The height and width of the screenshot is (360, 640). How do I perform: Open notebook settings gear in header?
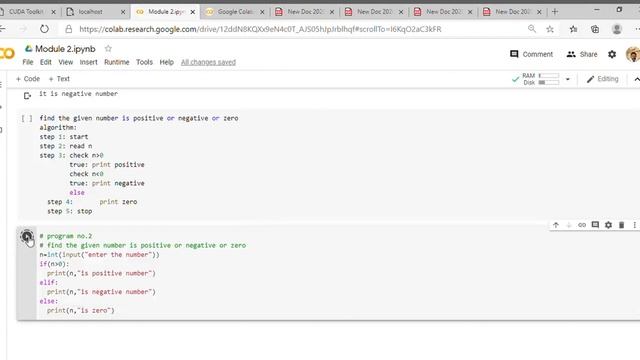coord(612,54)
